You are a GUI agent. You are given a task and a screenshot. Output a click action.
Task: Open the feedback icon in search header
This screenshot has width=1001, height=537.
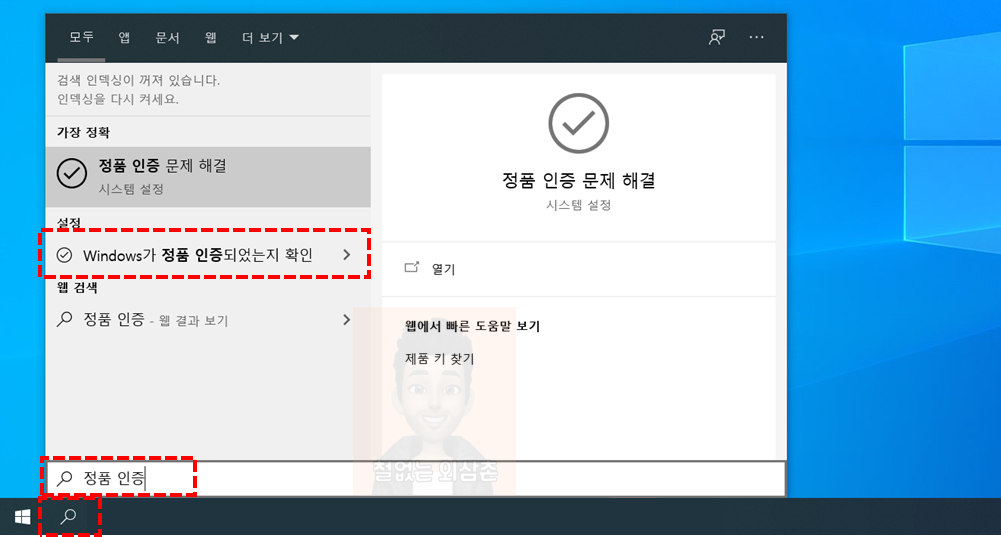coord(717,37)
